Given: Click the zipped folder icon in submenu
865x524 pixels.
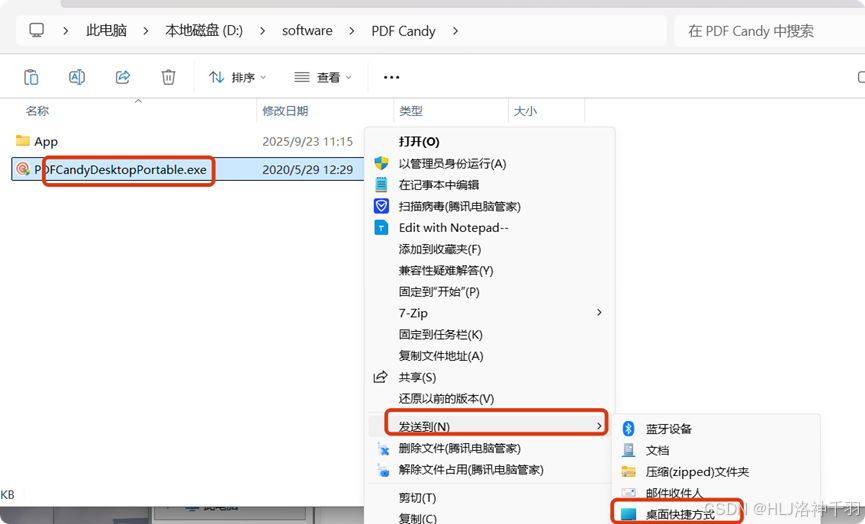Looking at the screenshot, I should [x=628, y=472].
